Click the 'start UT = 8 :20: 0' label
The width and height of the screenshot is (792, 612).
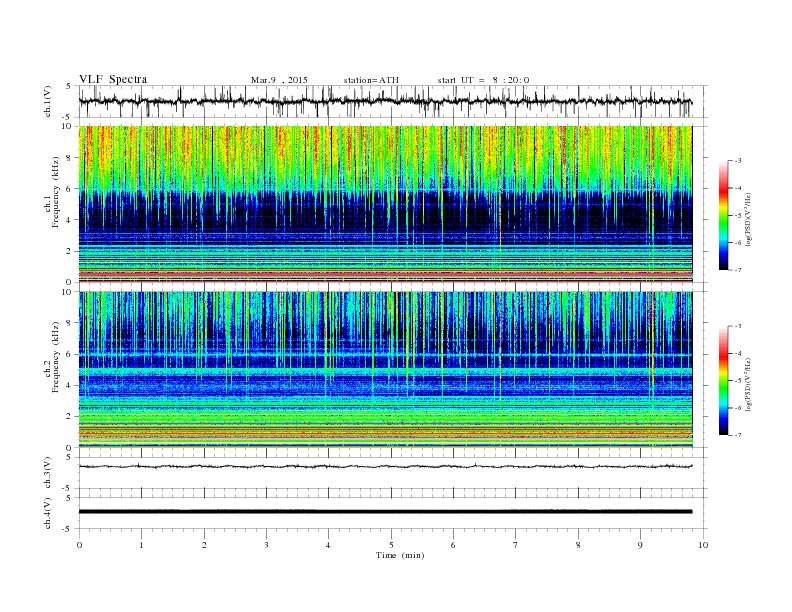tap(483, 80)
